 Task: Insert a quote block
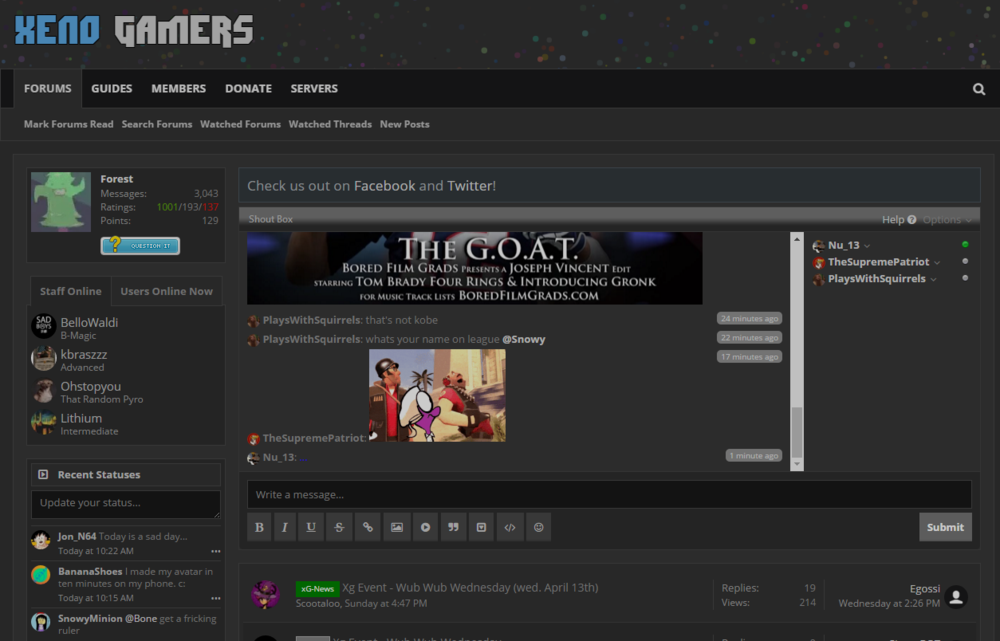coord(453,527)
